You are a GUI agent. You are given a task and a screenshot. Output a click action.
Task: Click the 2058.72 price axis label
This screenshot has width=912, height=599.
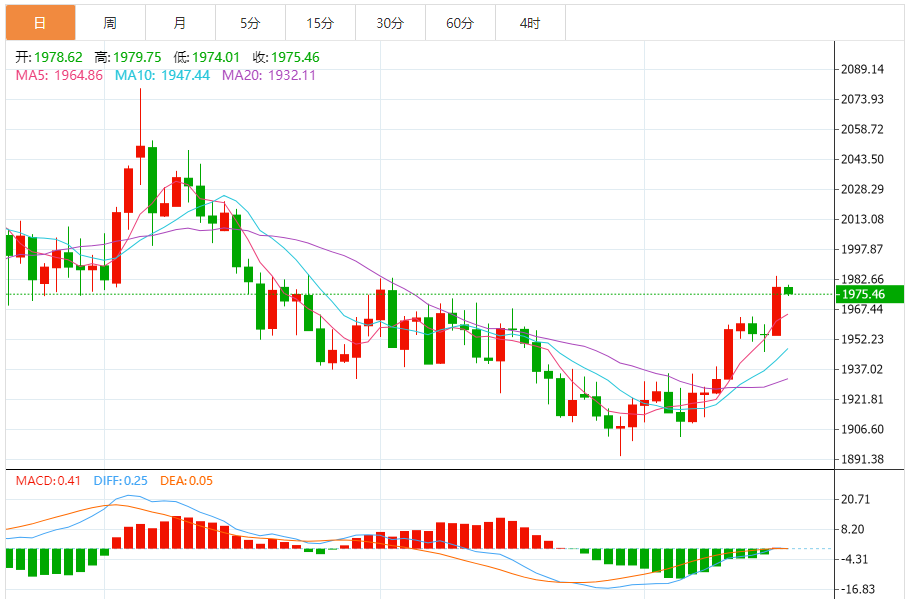(x=862, y=129)
